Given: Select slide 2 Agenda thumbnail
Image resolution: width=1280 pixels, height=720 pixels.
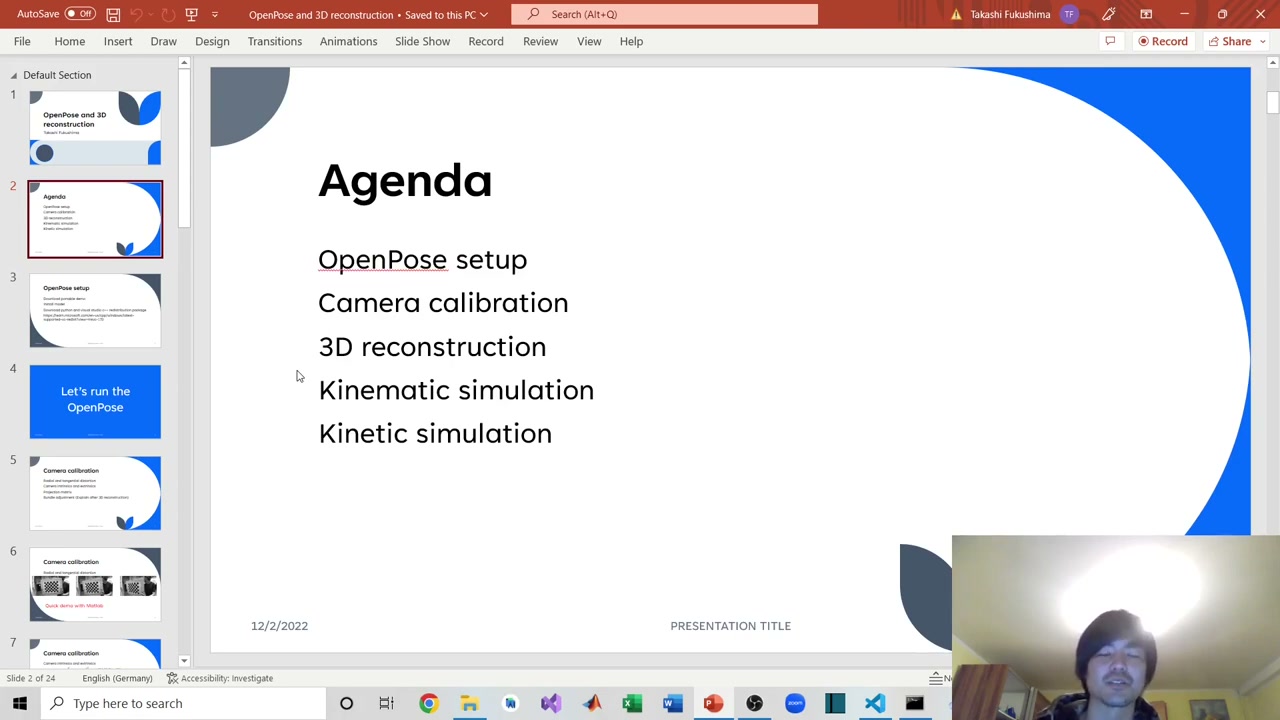Looking at the screenshot, I should 95,219.
